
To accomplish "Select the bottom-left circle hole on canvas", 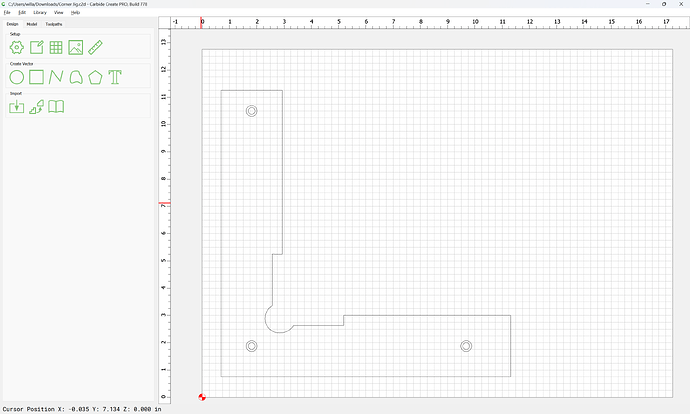I will 252,346.
